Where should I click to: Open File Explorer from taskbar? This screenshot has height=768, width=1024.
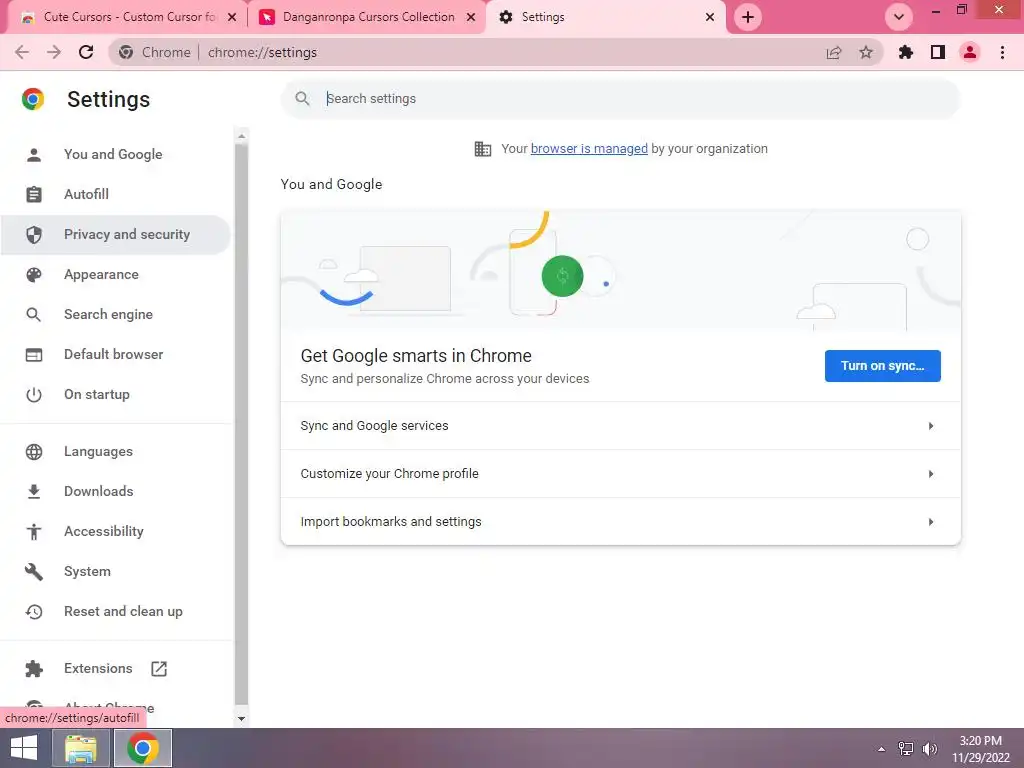pos(81,748)
